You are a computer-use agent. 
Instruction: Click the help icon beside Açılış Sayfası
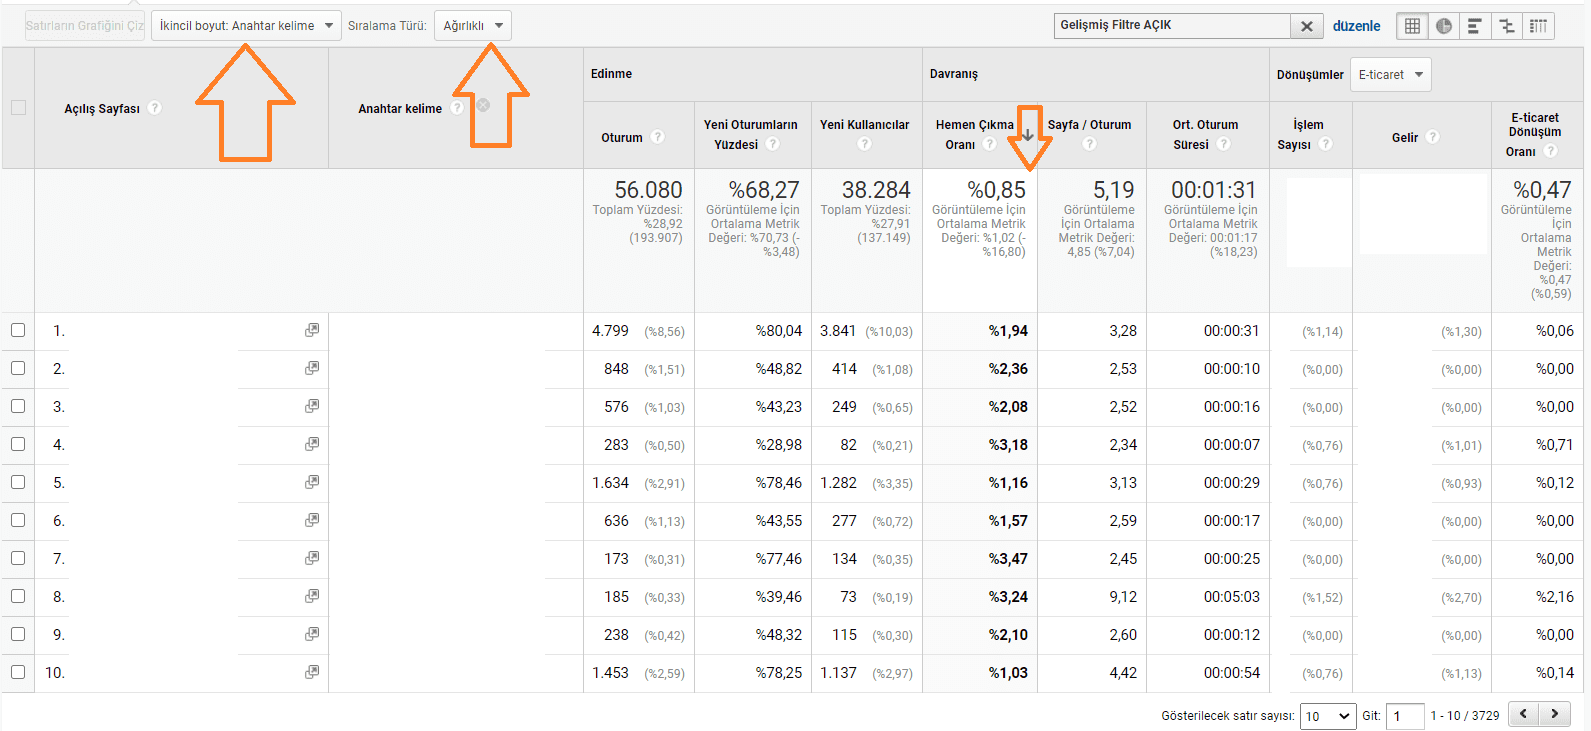[155, 108]
